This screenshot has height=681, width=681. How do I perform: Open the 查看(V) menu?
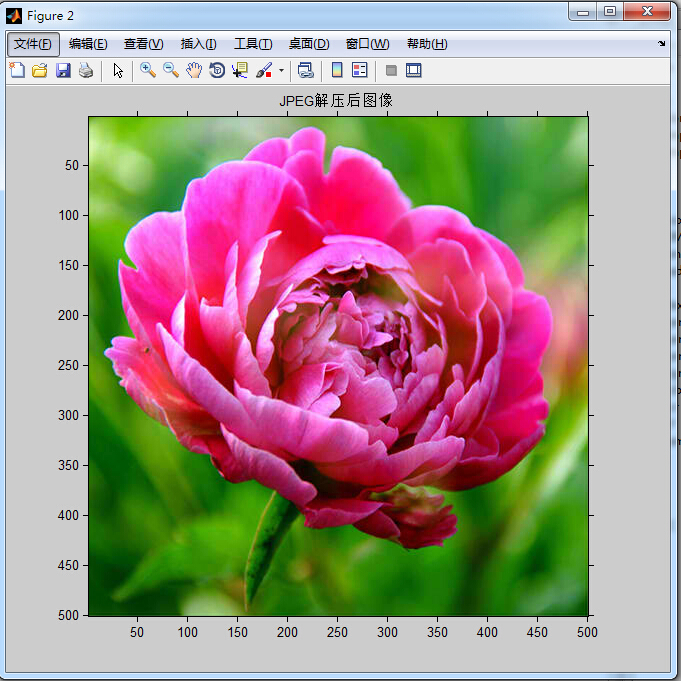[143, 44]
